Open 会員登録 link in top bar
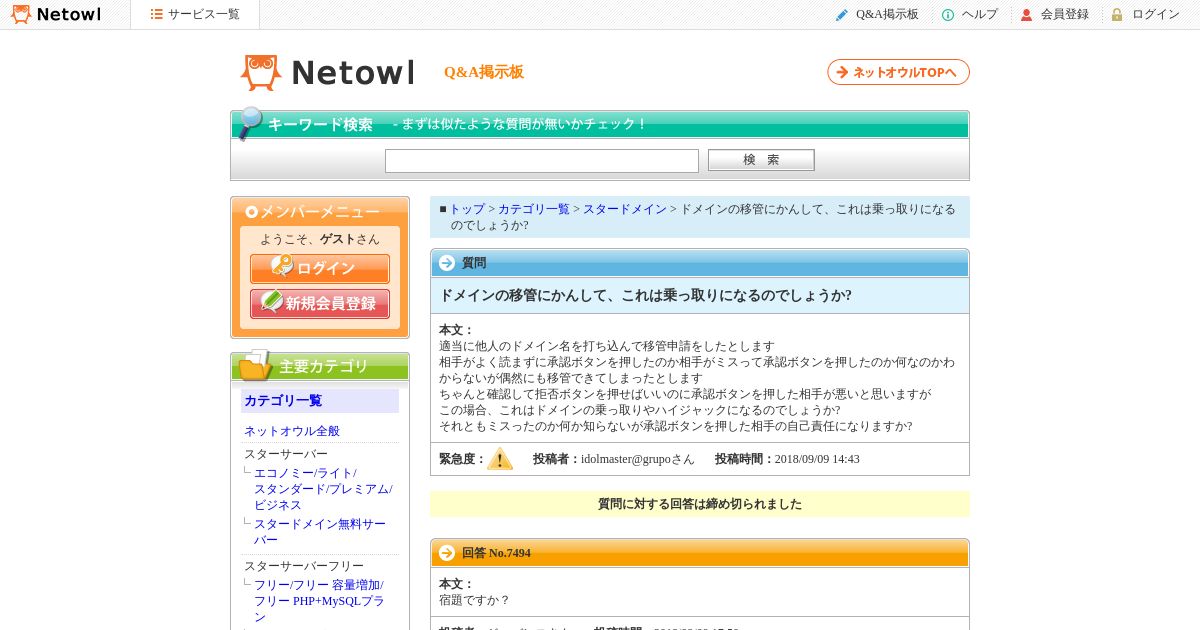Screen dimensions: 1200x630 click(x=1065, y=15)
